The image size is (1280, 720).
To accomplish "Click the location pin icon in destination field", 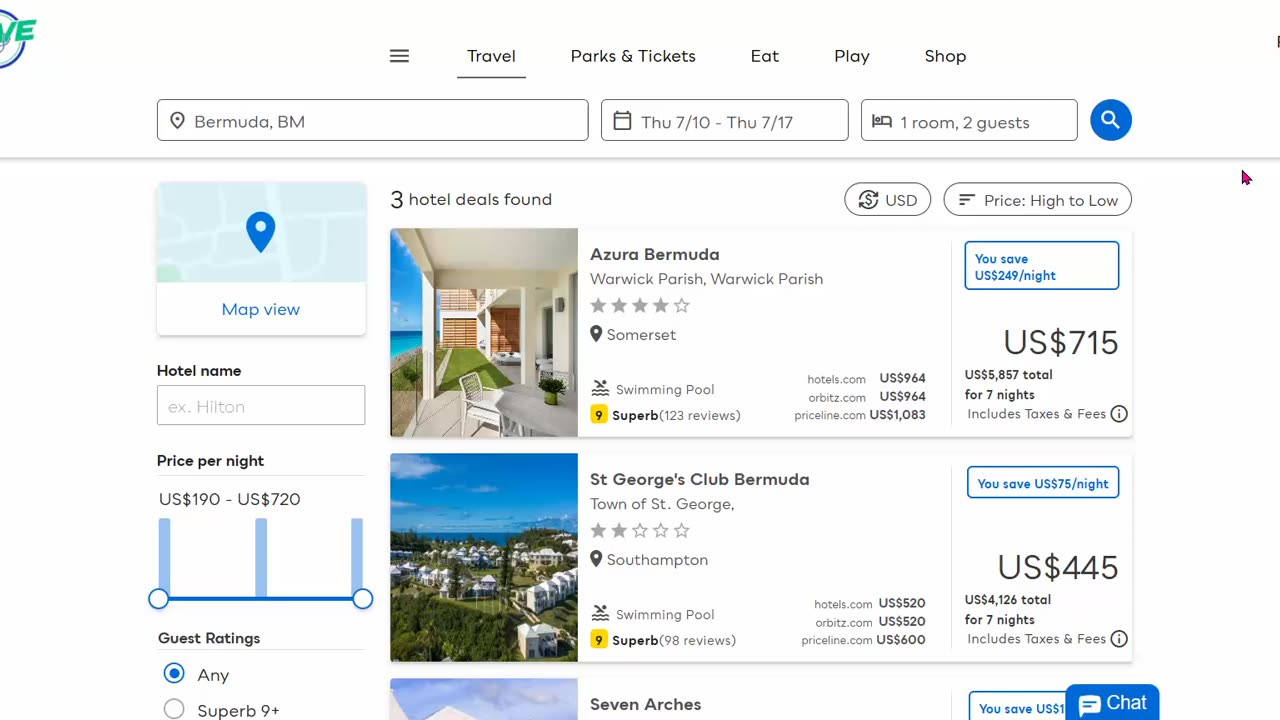I will [x=177, y=121].
